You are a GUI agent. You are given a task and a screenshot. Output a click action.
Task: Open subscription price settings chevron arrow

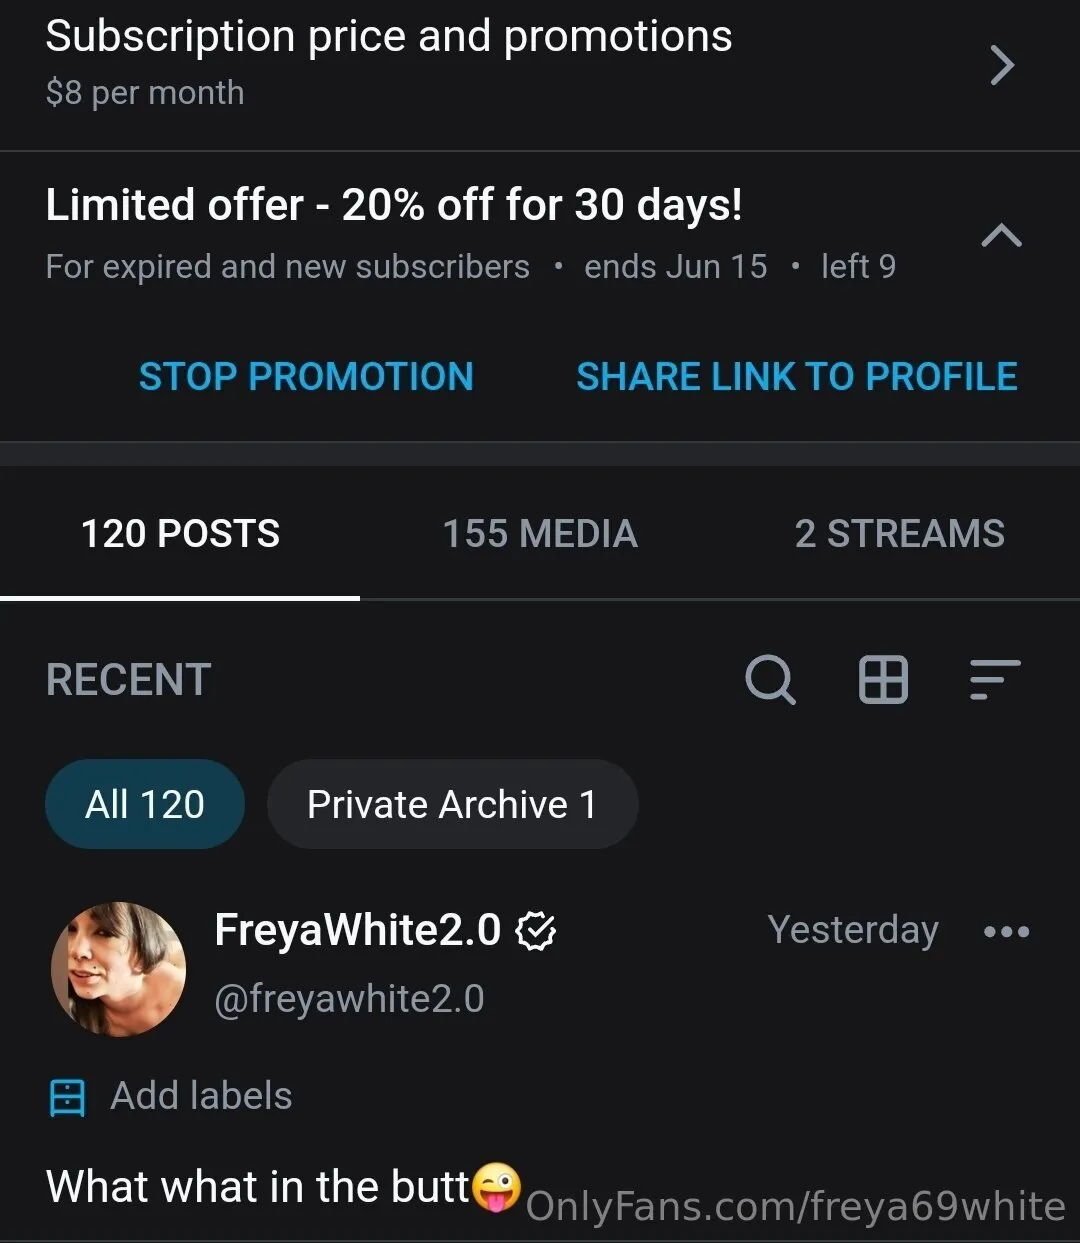tap(1001, 66)
